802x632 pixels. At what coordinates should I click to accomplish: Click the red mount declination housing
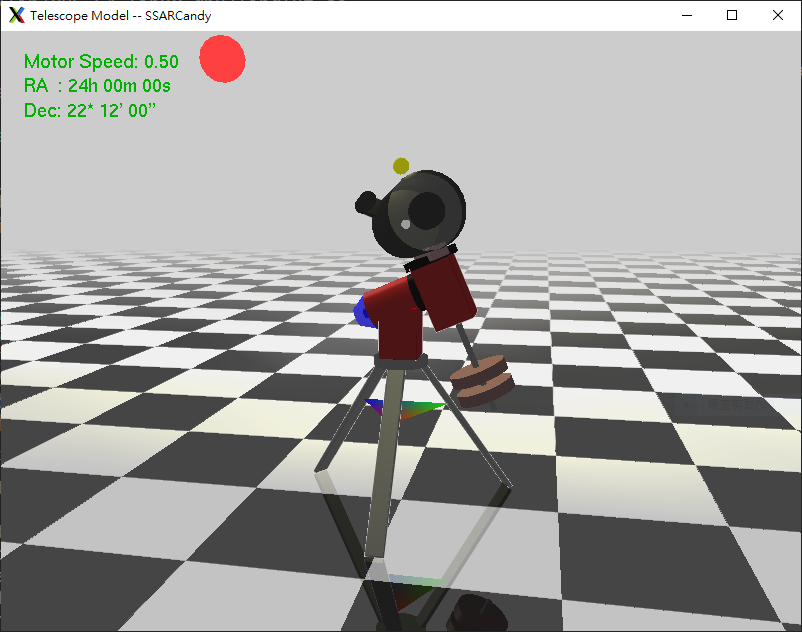tap(443, 292)
